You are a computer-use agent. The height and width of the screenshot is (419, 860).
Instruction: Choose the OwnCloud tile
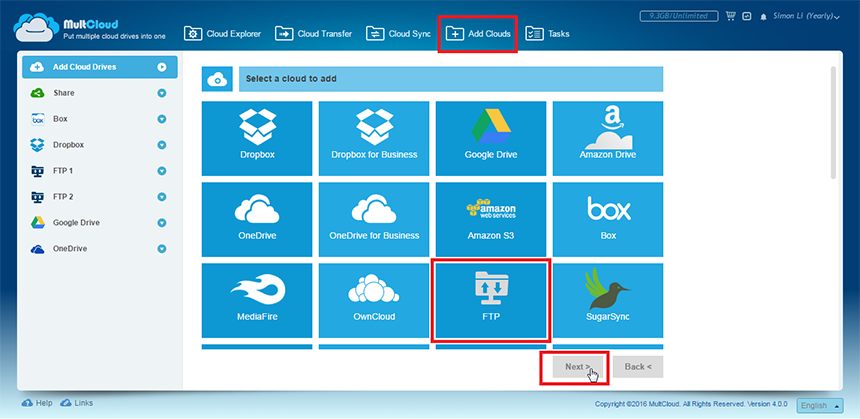point(374,301)
